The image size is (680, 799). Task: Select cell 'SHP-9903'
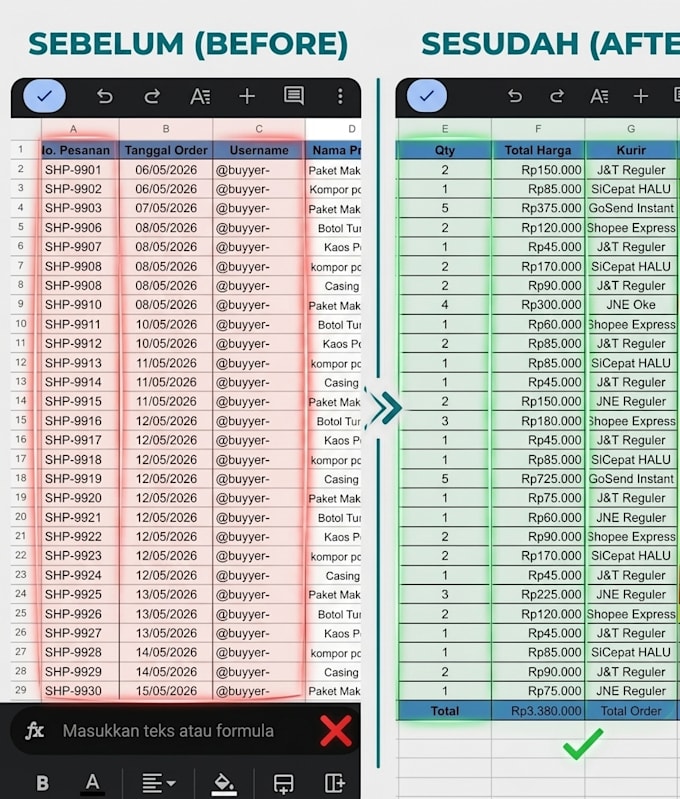coord(80,208)
